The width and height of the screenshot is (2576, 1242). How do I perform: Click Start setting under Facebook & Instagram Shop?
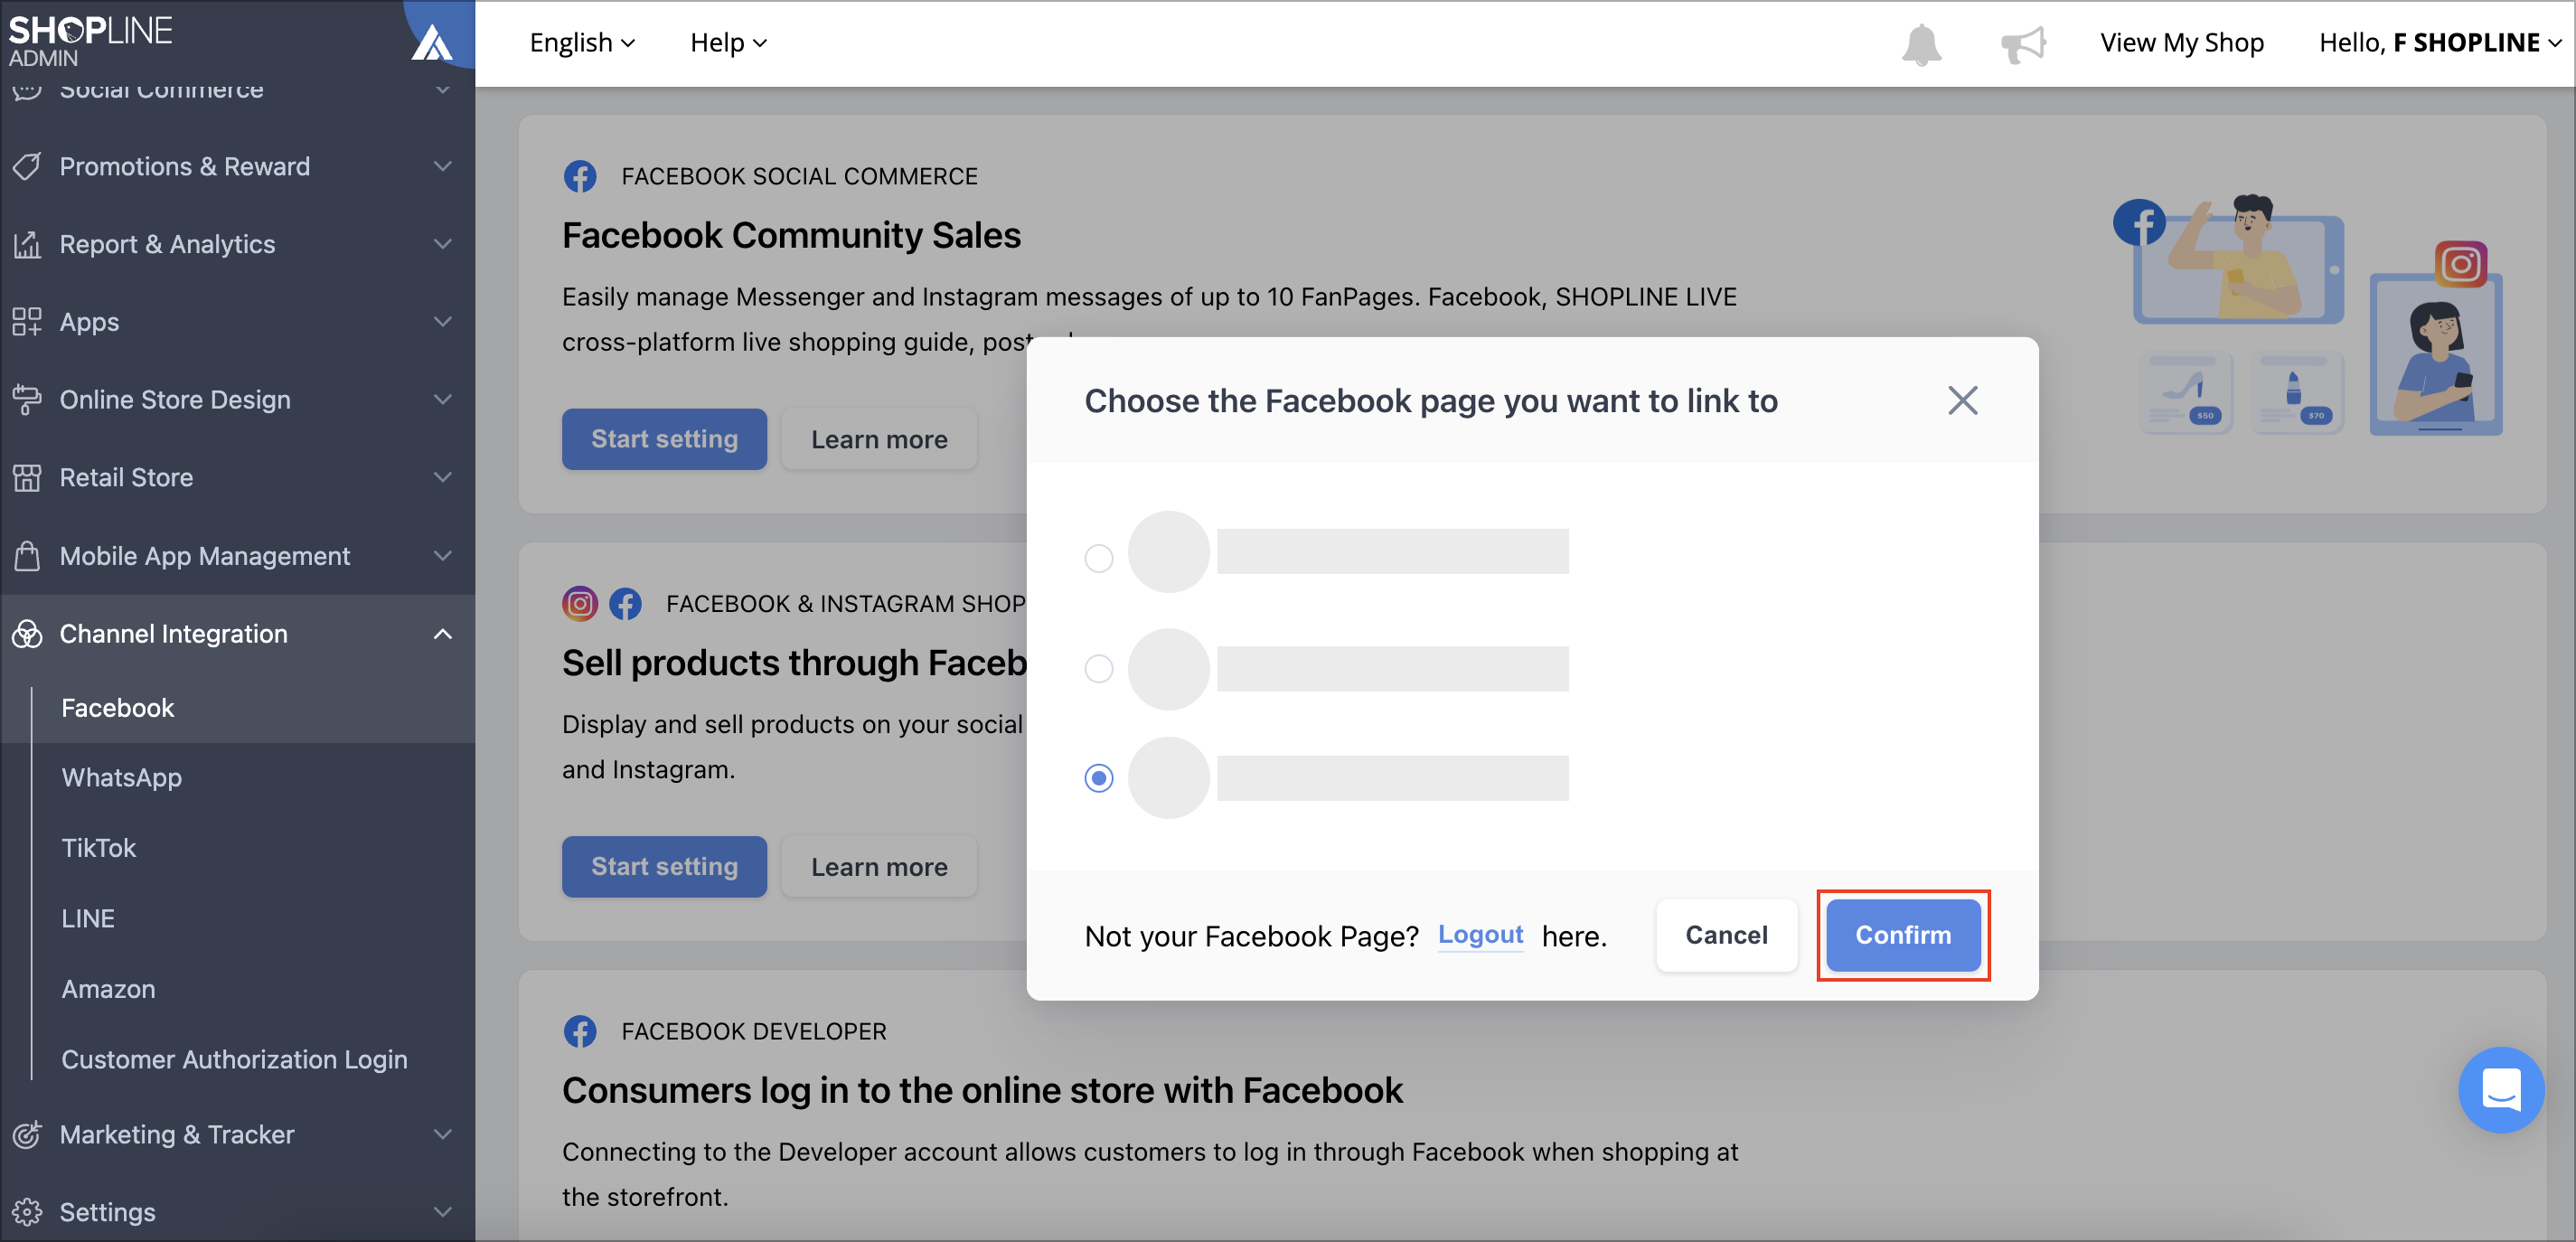point(664,867)
